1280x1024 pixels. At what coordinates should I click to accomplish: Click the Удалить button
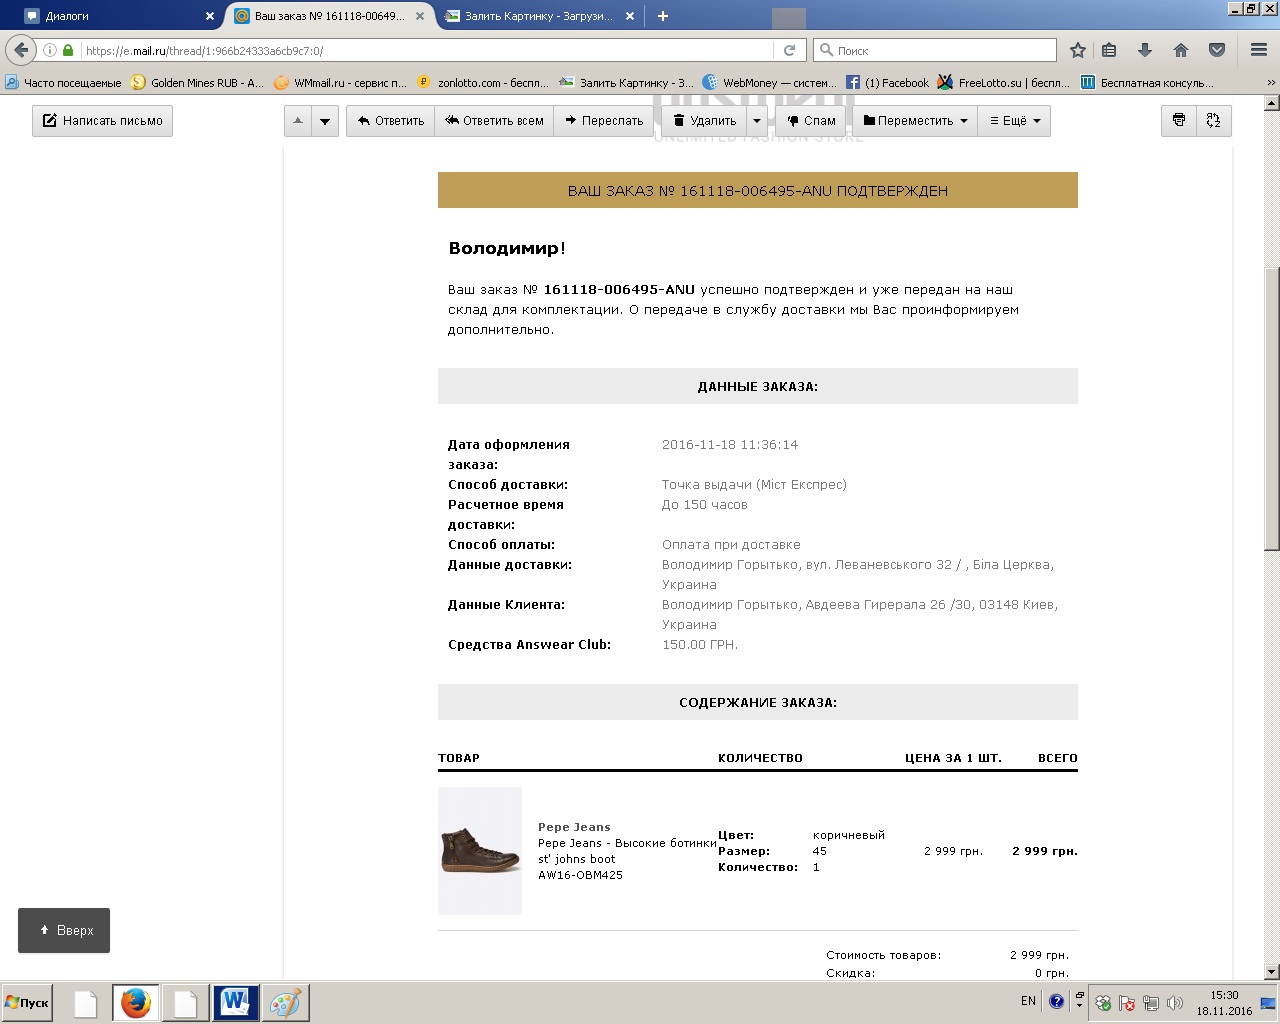click(x=704, y=121)
